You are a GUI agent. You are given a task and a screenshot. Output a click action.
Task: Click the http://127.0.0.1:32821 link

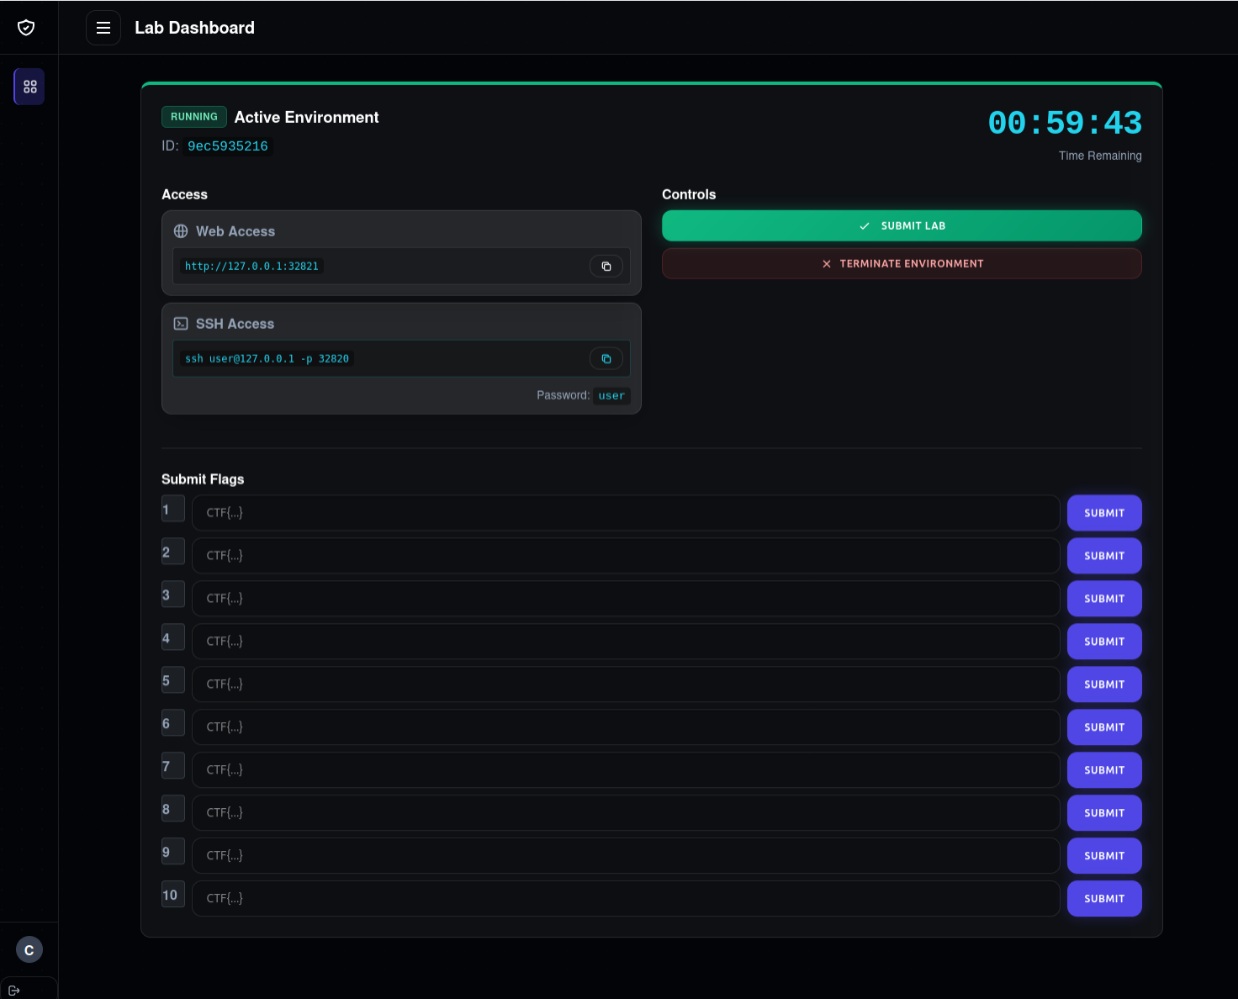(x=252, y=266)
